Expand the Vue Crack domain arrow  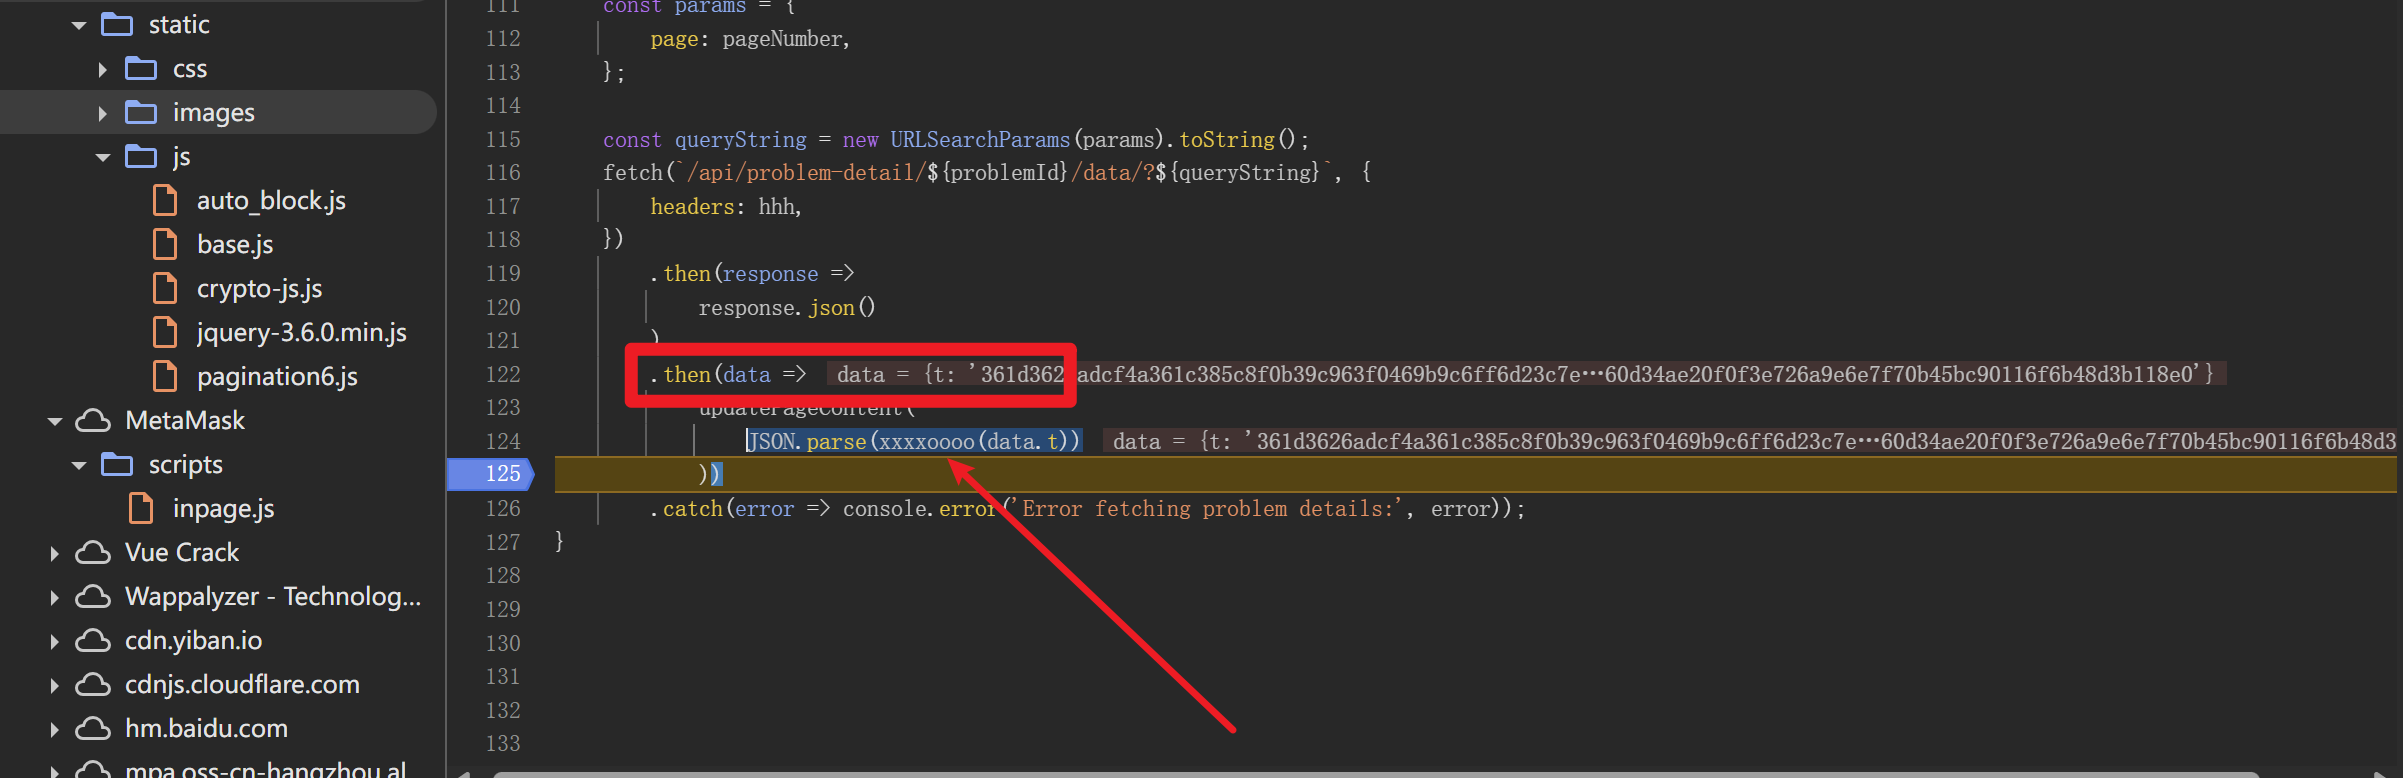[55, 553]
